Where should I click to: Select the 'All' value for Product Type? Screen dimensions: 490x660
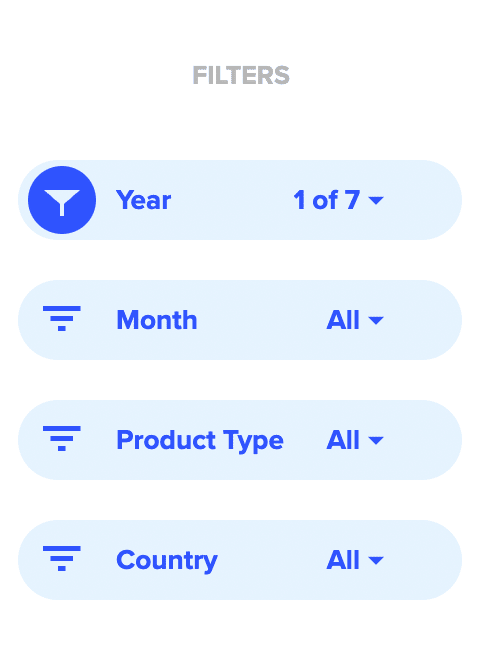point(343,440)
